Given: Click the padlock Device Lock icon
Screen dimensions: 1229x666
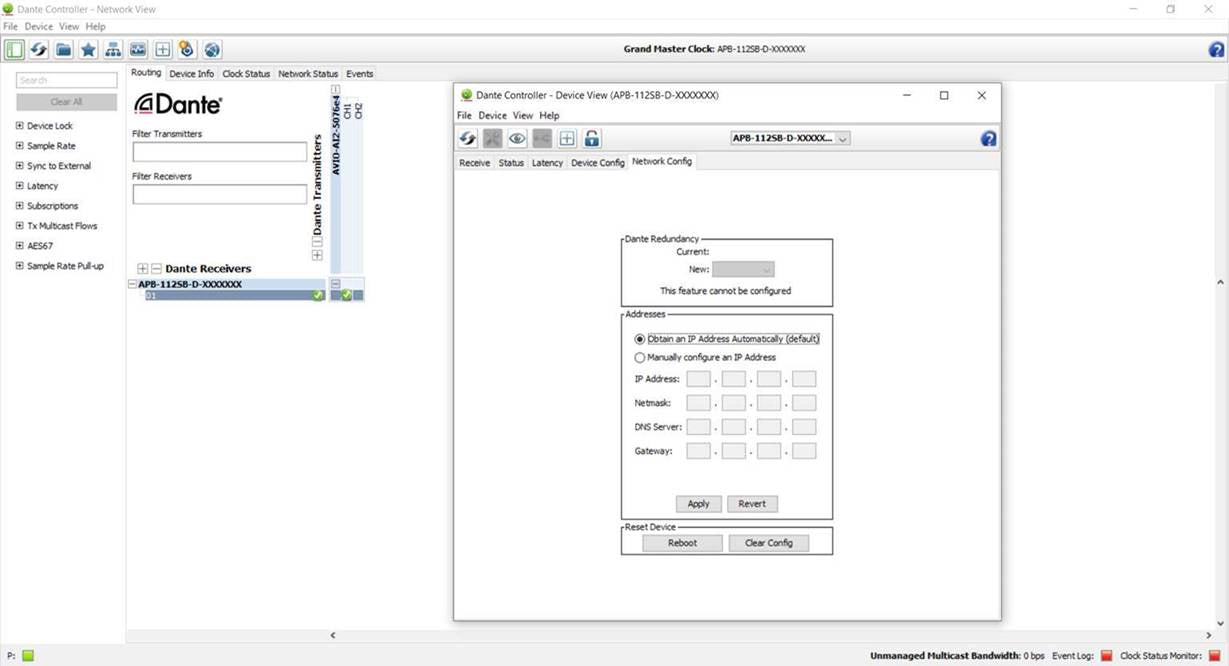Looking at the screenshot, I should click(592, 139).
